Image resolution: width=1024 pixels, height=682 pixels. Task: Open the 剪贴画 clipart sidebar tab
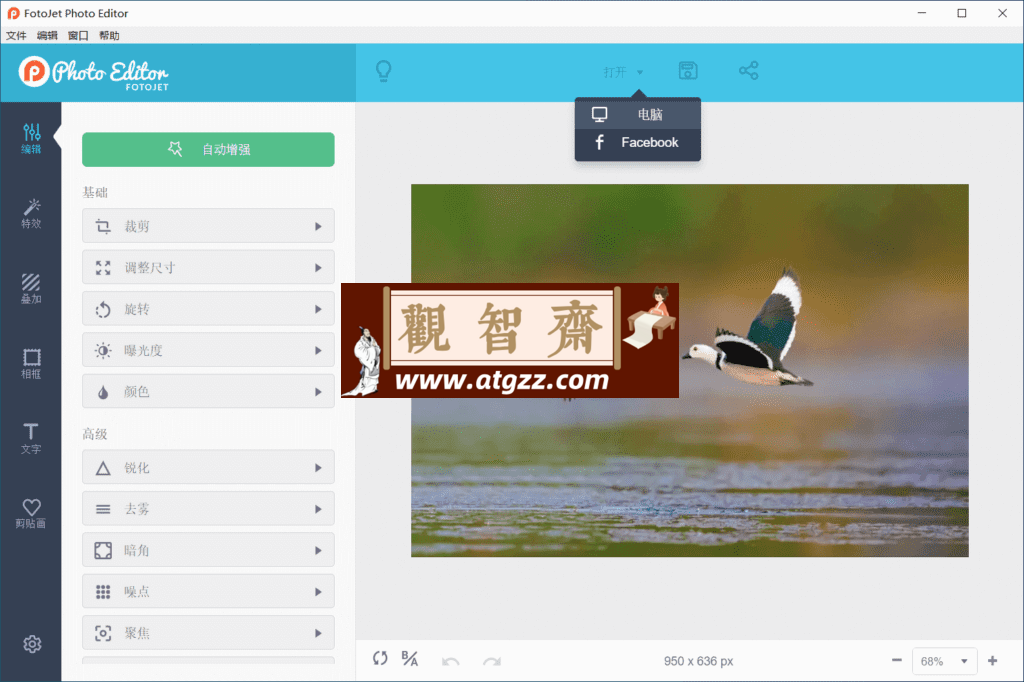[31, 513]
